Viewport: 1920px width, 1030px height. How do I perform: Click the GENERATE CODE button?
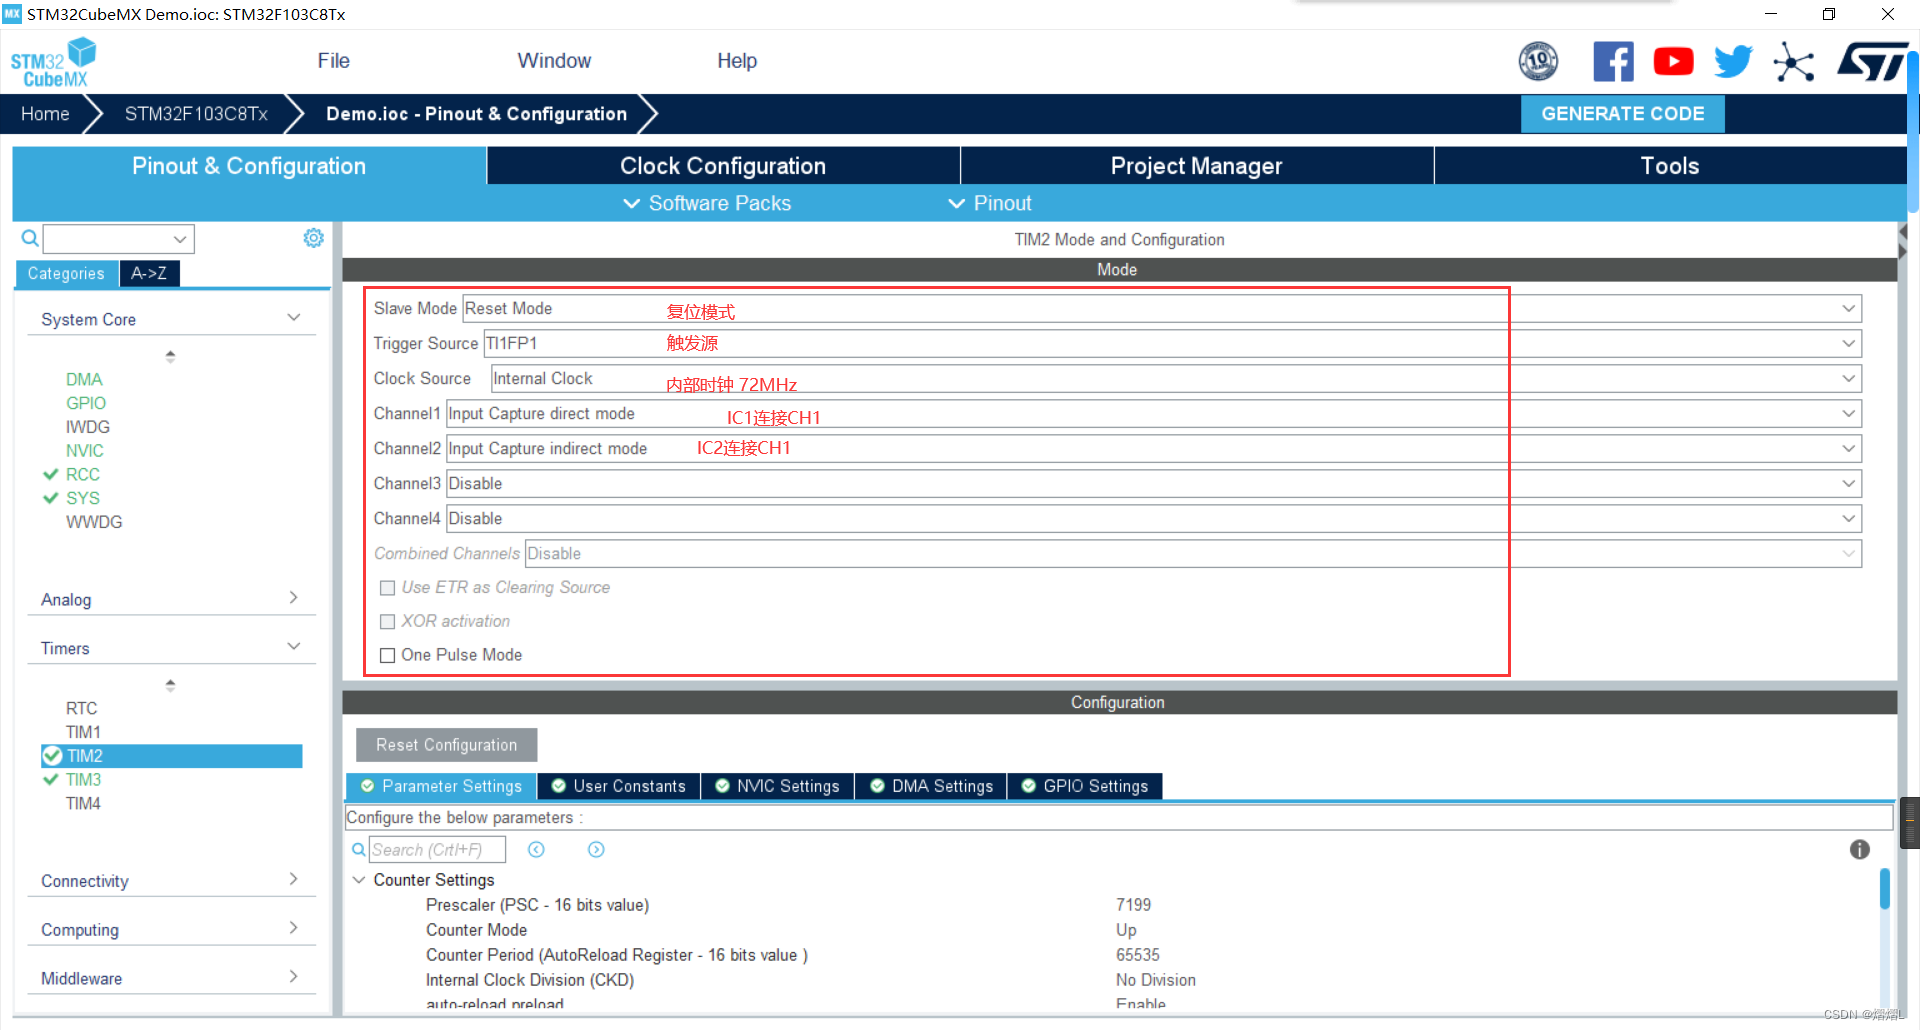1622,114
